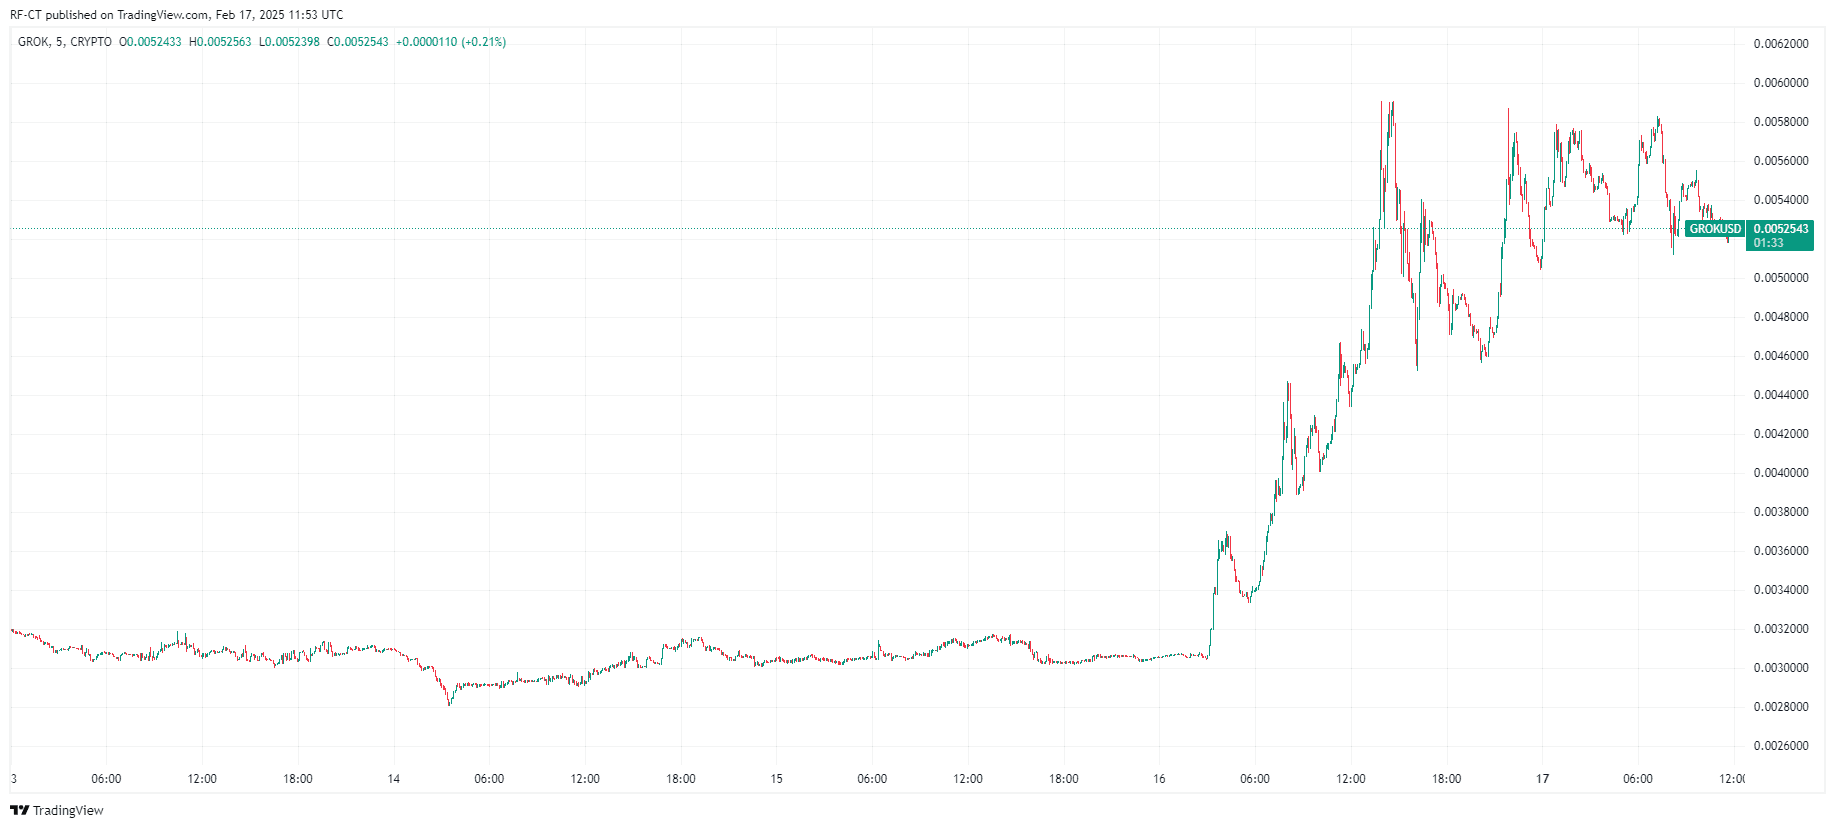
Task: Click the 0.0058000 price axis label
Action: [1781, 122]
